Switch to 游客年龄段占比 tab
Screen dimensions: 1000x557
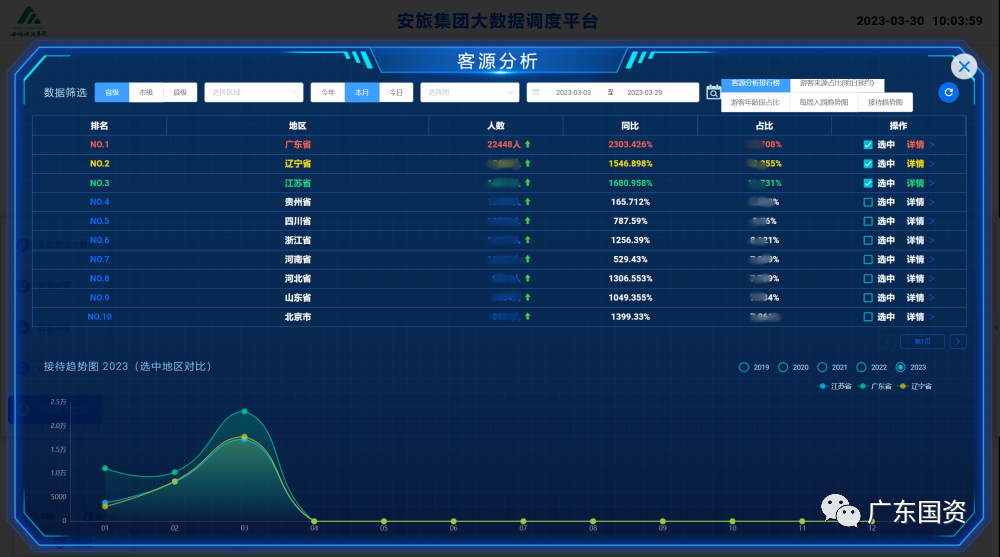(755, 102)
